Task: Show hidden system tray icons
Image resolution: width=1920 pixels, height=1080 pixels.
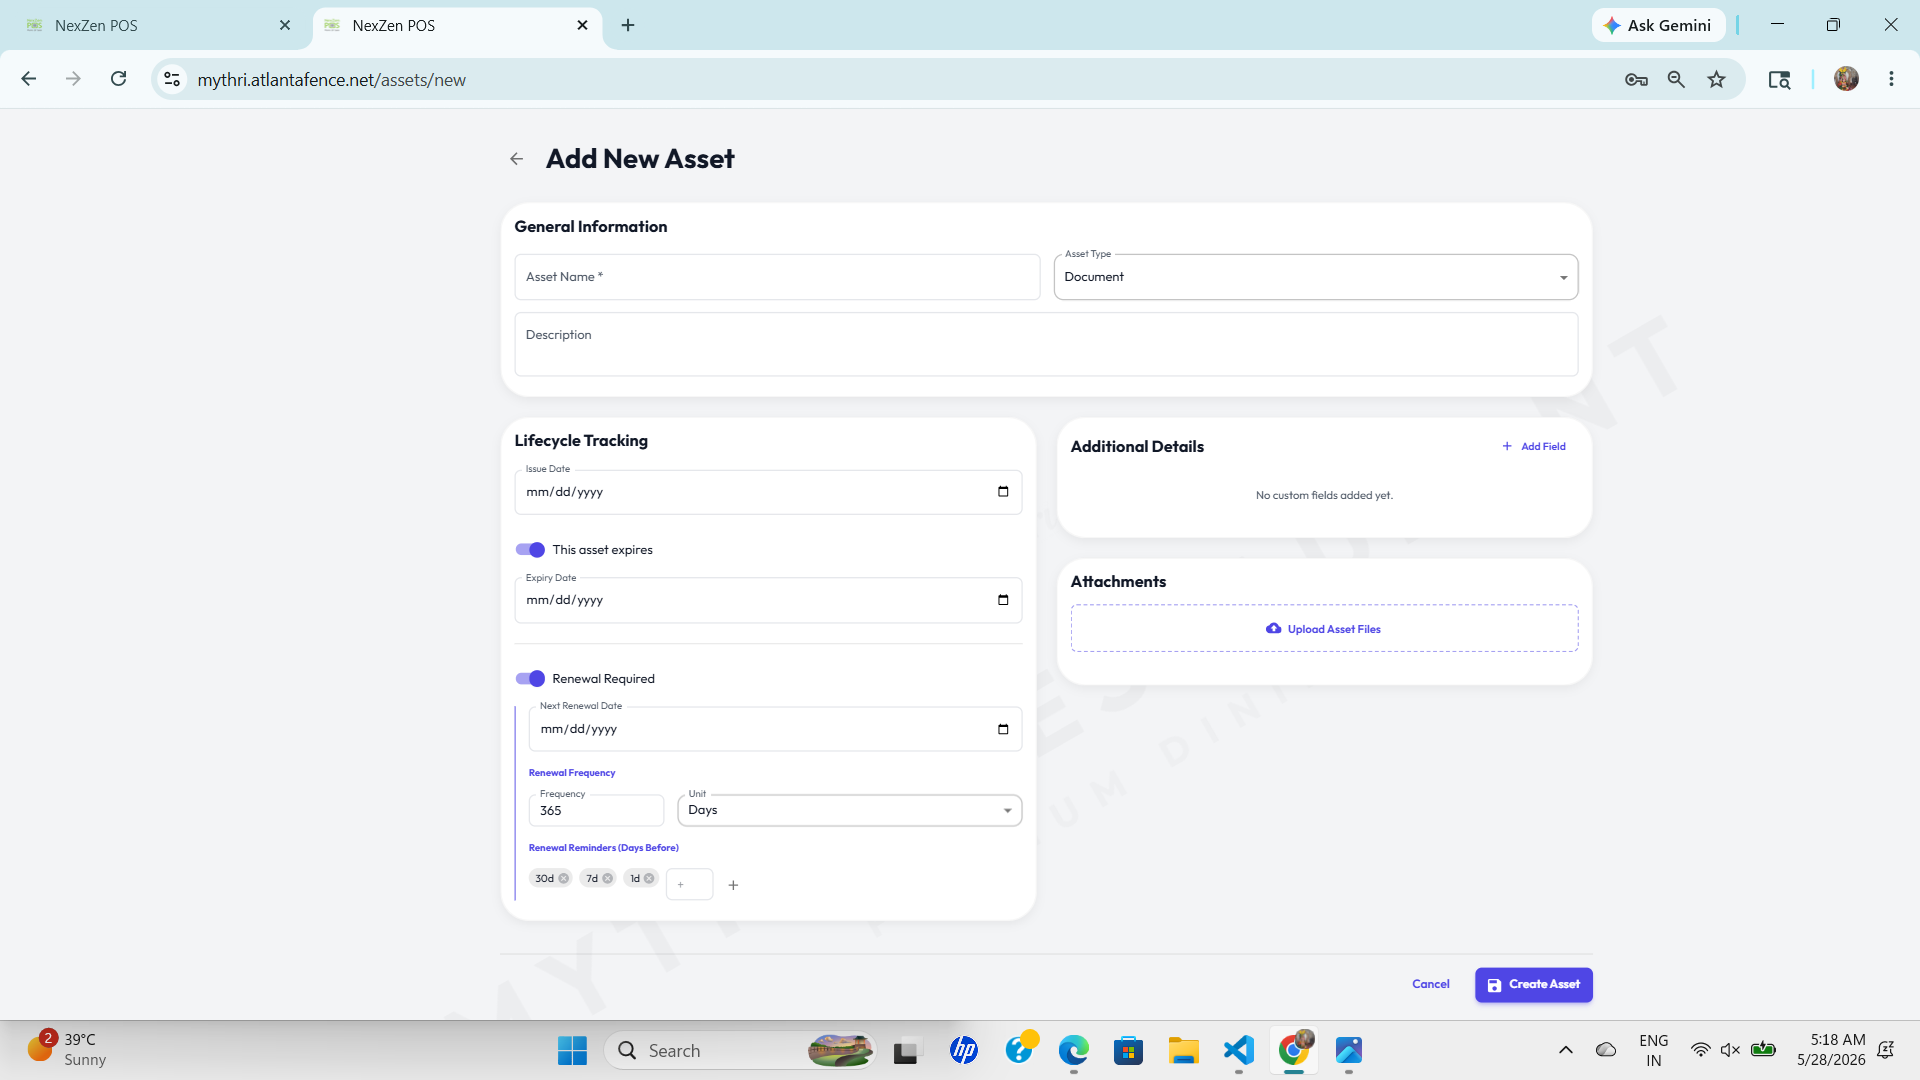Action: coord(1566,1050)
